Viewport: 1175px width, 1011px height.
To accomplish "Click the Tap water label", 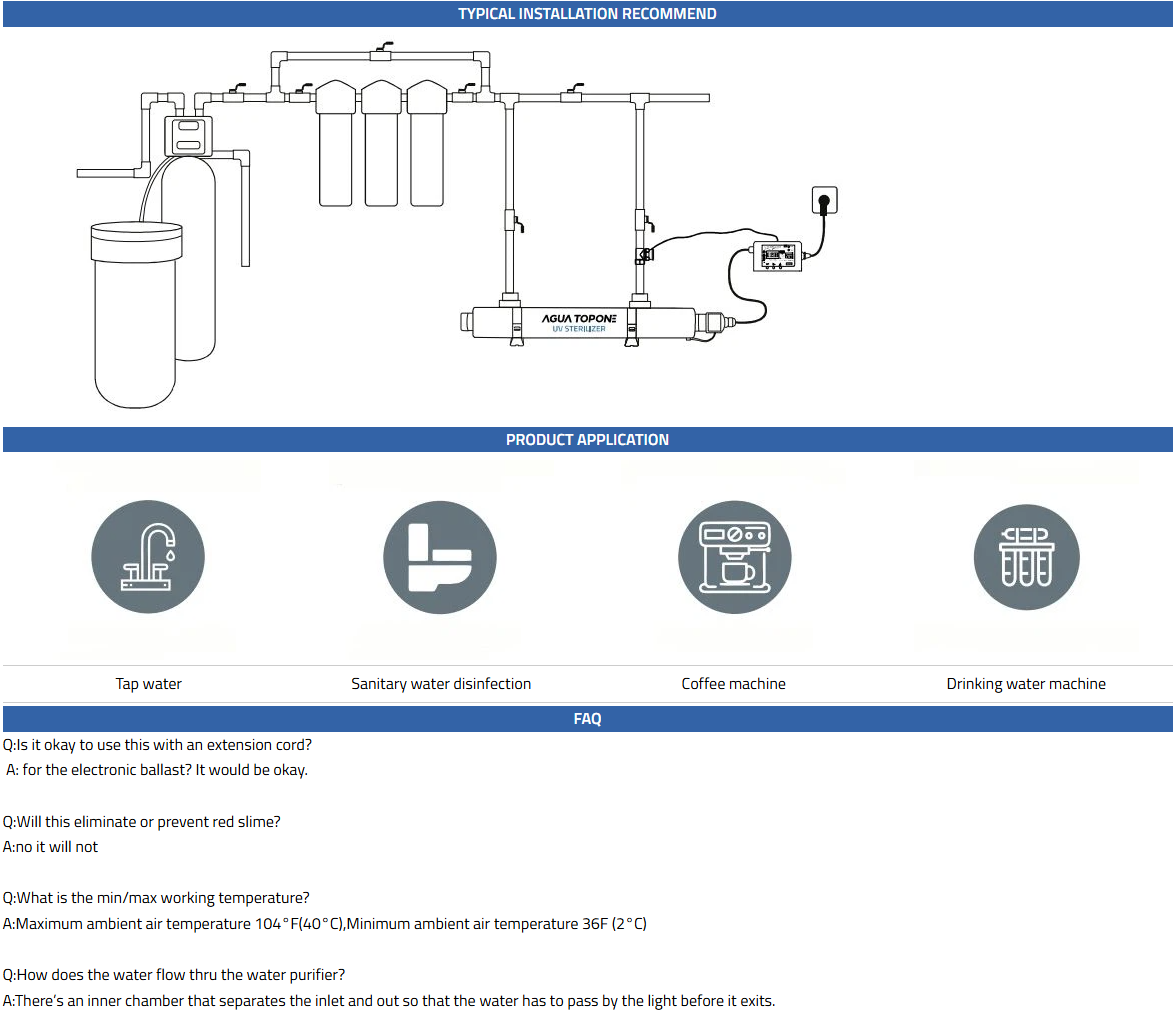I will 148,684.
